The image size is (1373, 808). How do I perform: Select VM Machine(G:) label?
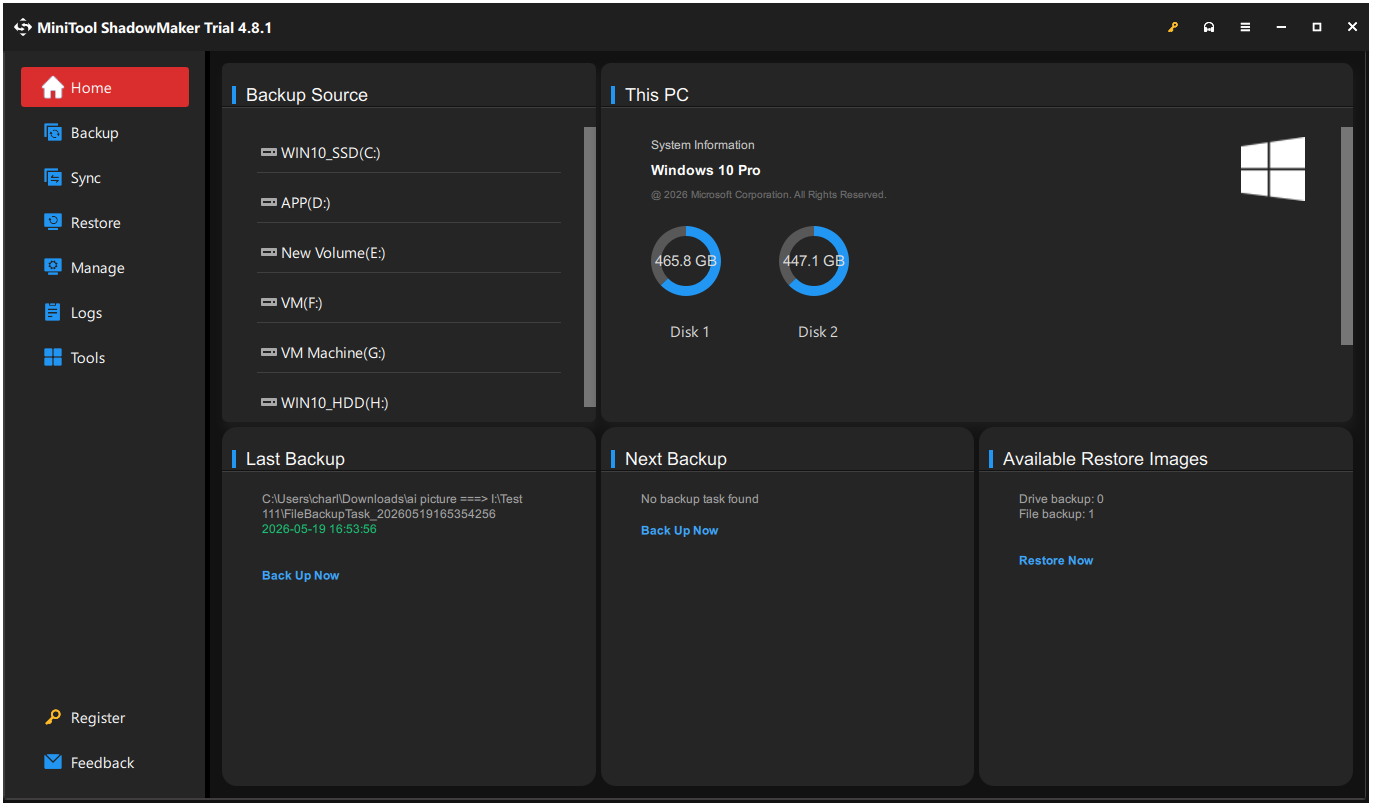click(x=333, y=353)
